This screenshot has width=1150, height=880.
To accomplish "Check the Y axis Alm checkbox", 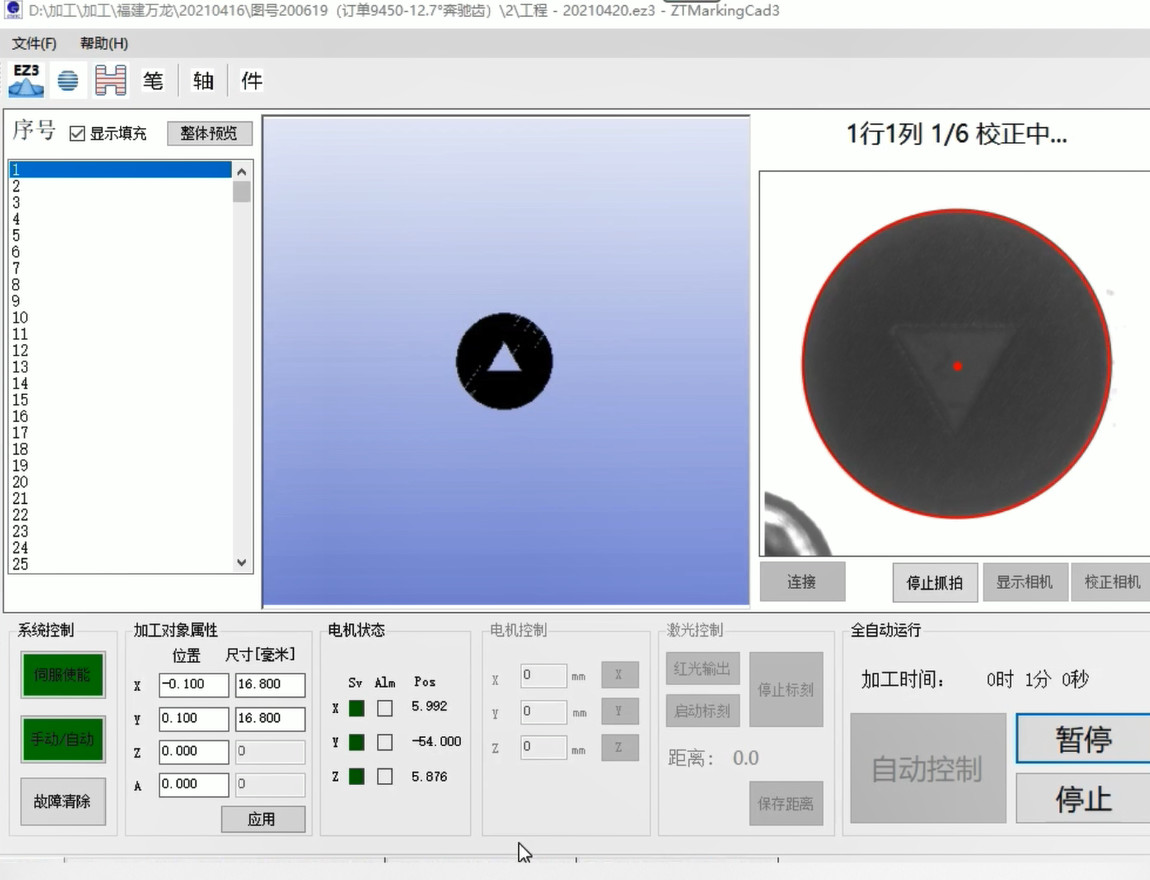I will pyautogui.click(x=385, y=743).
